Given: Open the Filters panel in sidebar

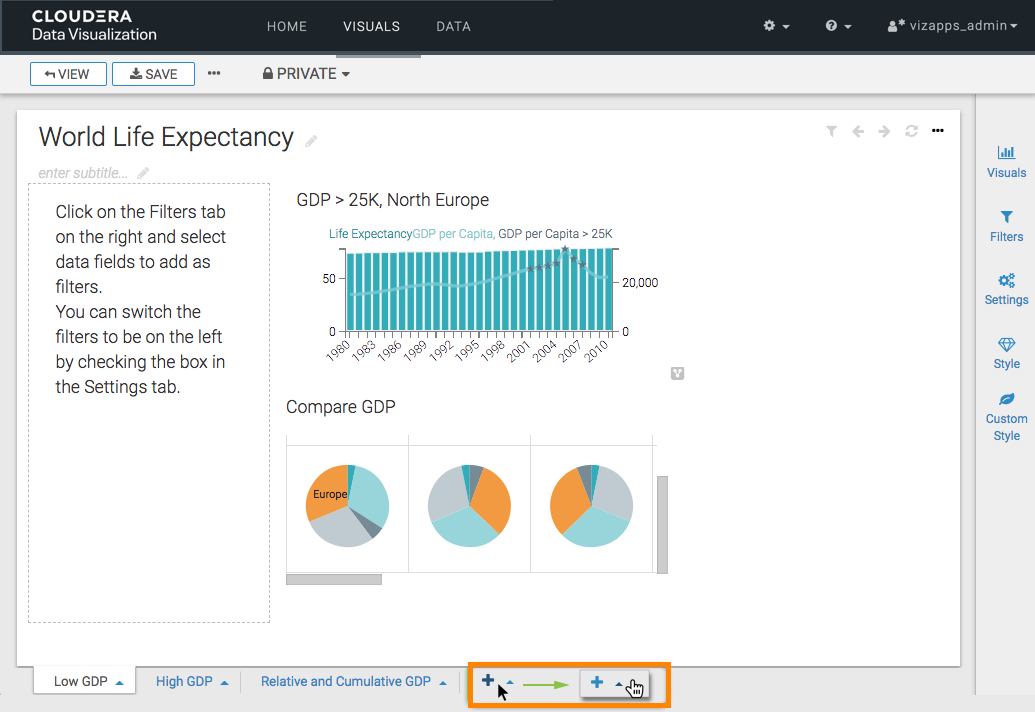Looking at the screenshot, I should coord(1006,226).
